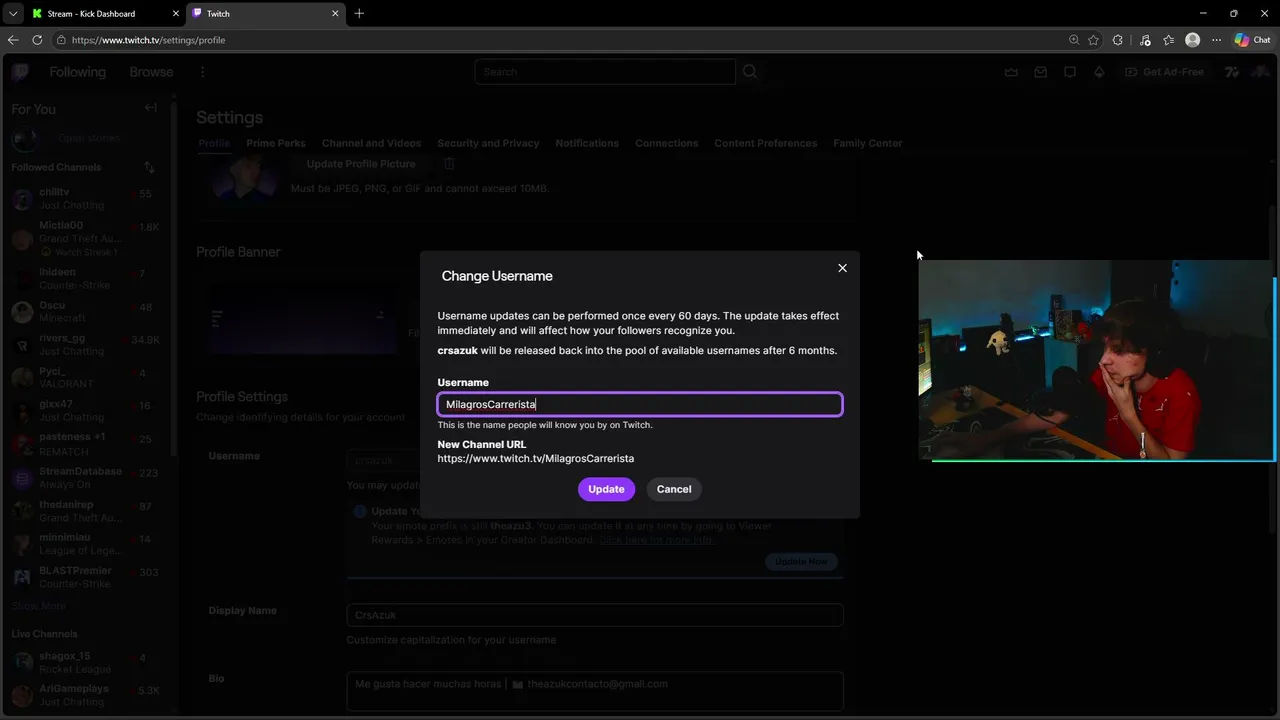Open a new browser tab
Screen dimensions: 1280x720
(359, 13)
